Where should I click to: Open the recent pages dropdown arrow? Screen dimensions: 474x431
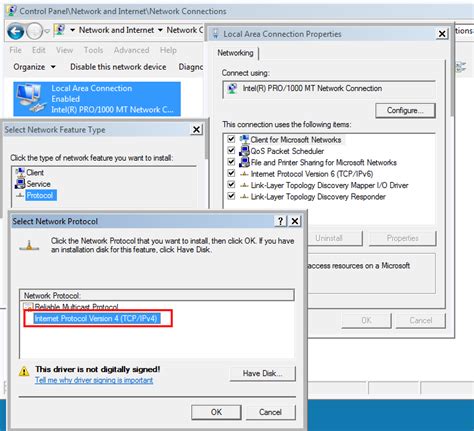(x=47, y=31)
